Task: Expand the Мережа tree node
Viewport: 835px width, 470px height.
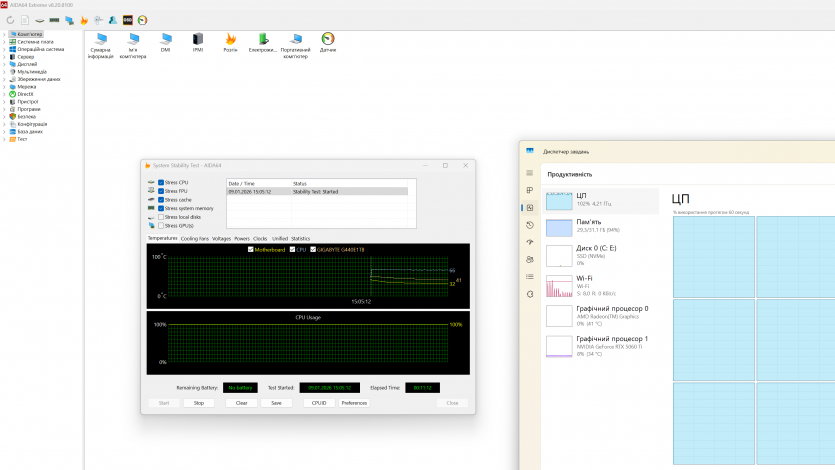Action: (4, 86)
